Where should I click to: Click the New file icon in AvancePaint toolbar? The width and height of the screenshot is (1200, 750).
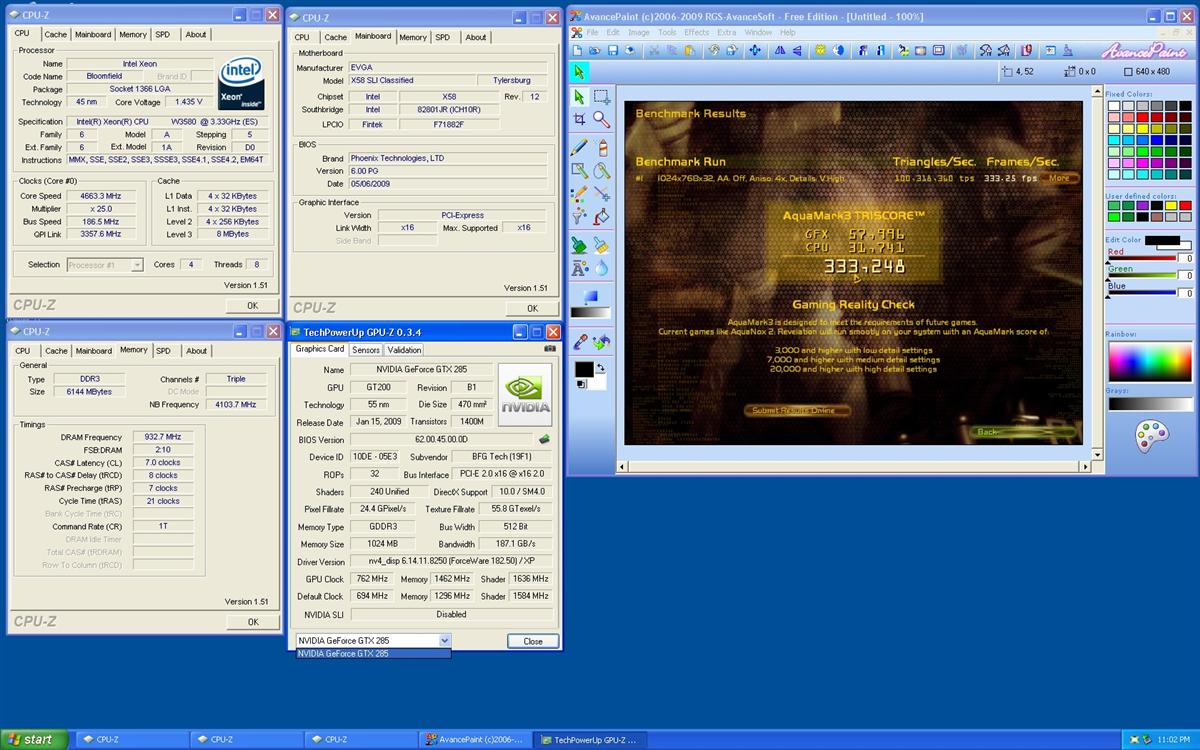[576, 50]
